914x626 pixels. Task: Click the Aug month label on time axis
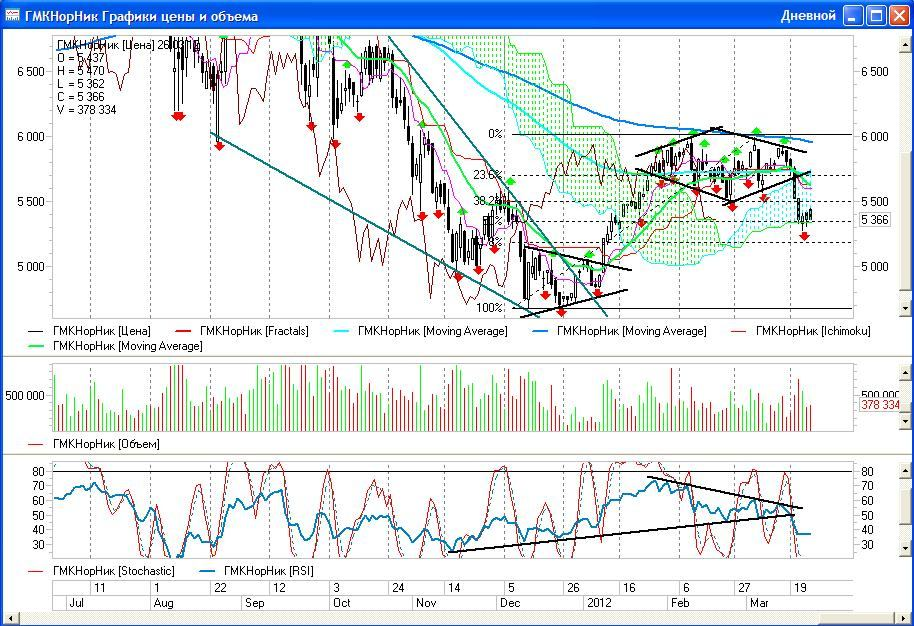(163, 603)
